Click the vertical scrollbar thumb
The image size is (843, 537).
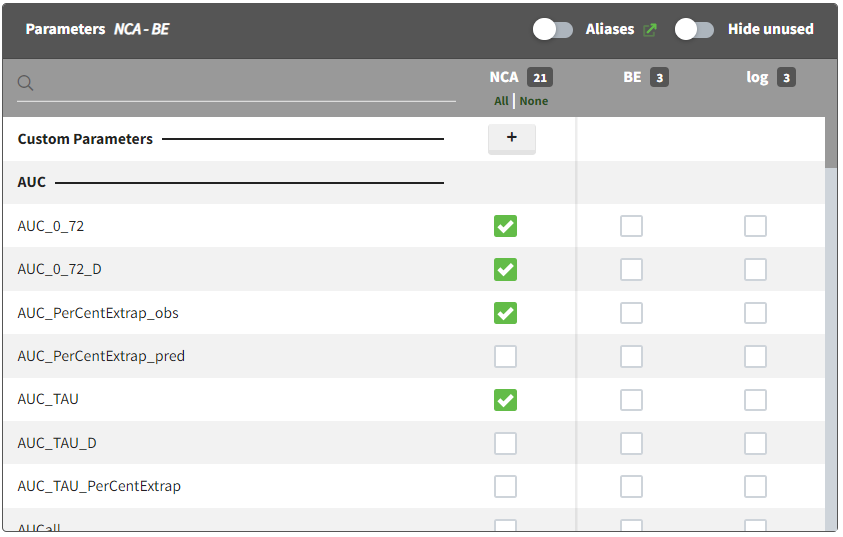pos(831,142)
